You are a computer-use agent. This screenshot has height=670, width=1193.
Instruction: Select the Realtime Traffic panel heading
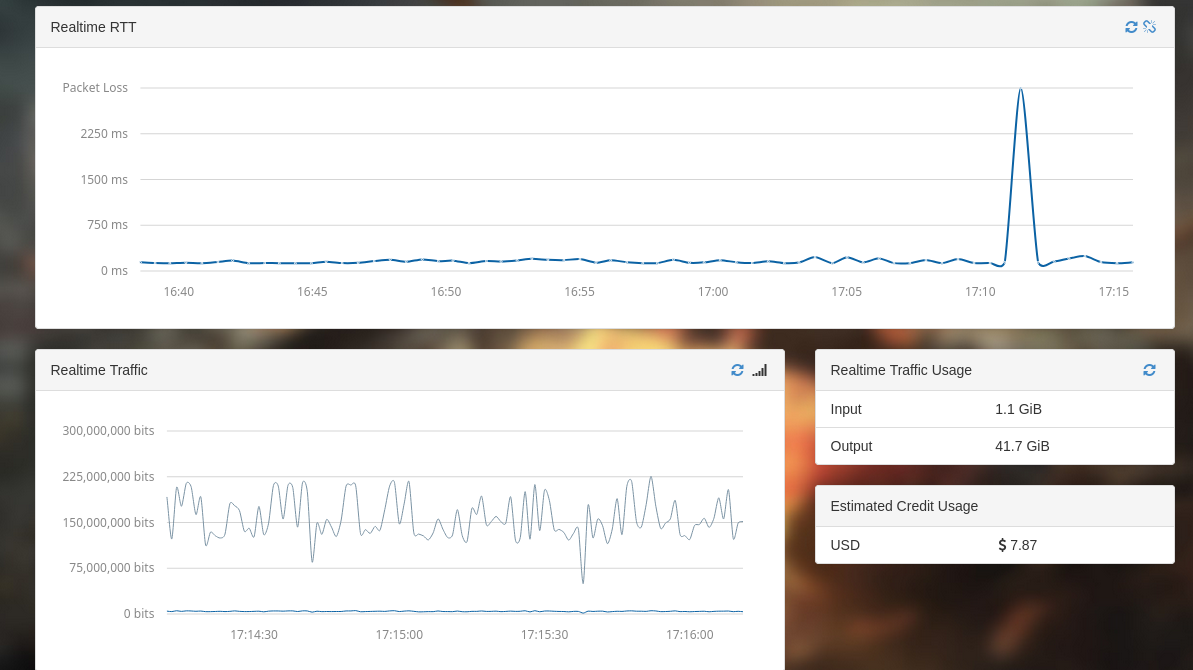99,370
